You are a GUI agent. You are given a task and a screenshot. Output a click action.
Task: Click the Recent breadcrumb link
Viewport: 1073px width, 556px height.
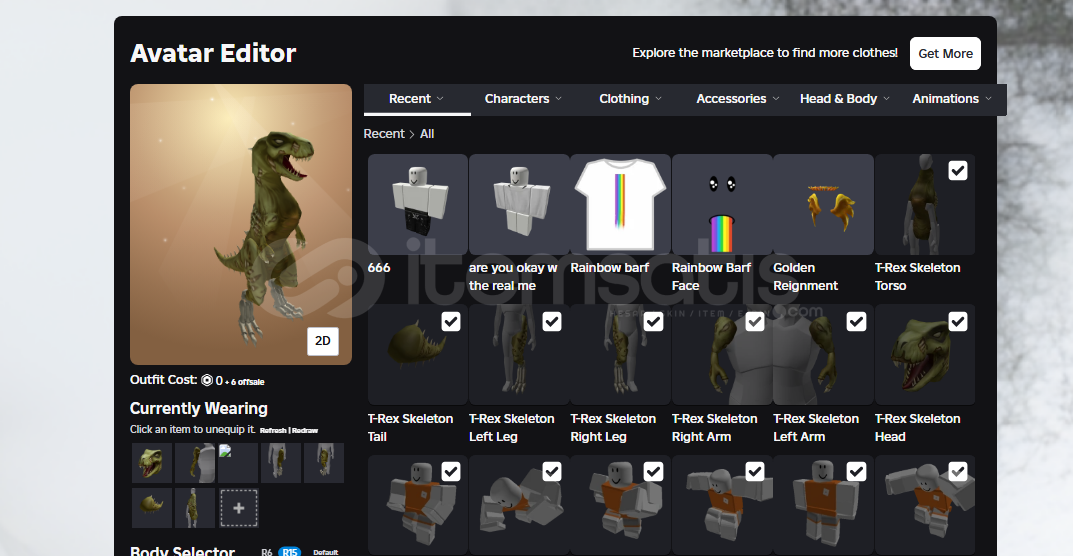point(384,134)
